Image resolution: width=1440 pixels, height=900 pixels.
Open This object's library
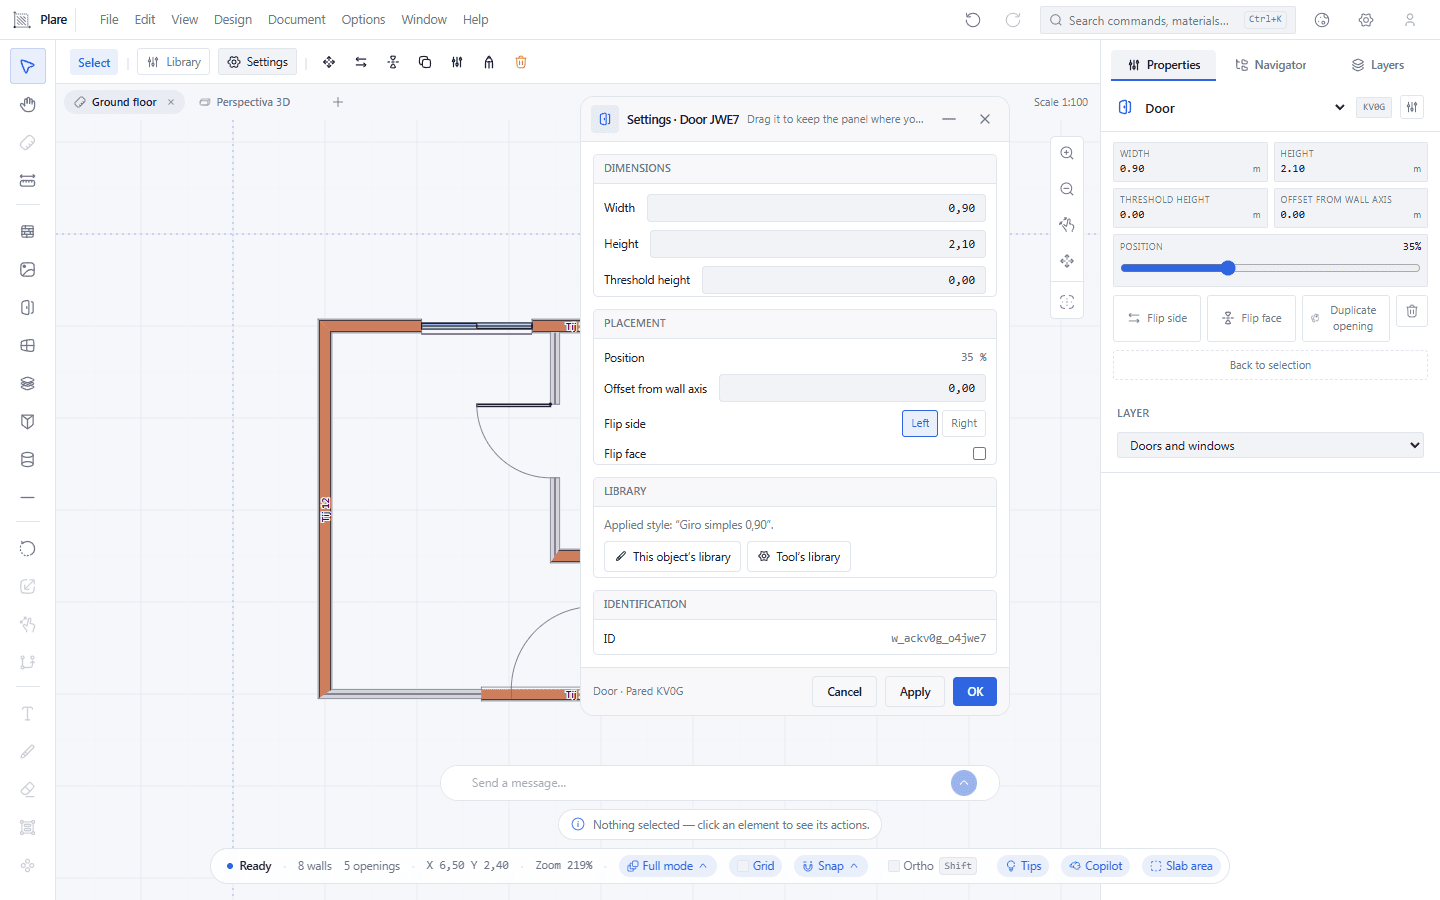click(x=673, y=557)
